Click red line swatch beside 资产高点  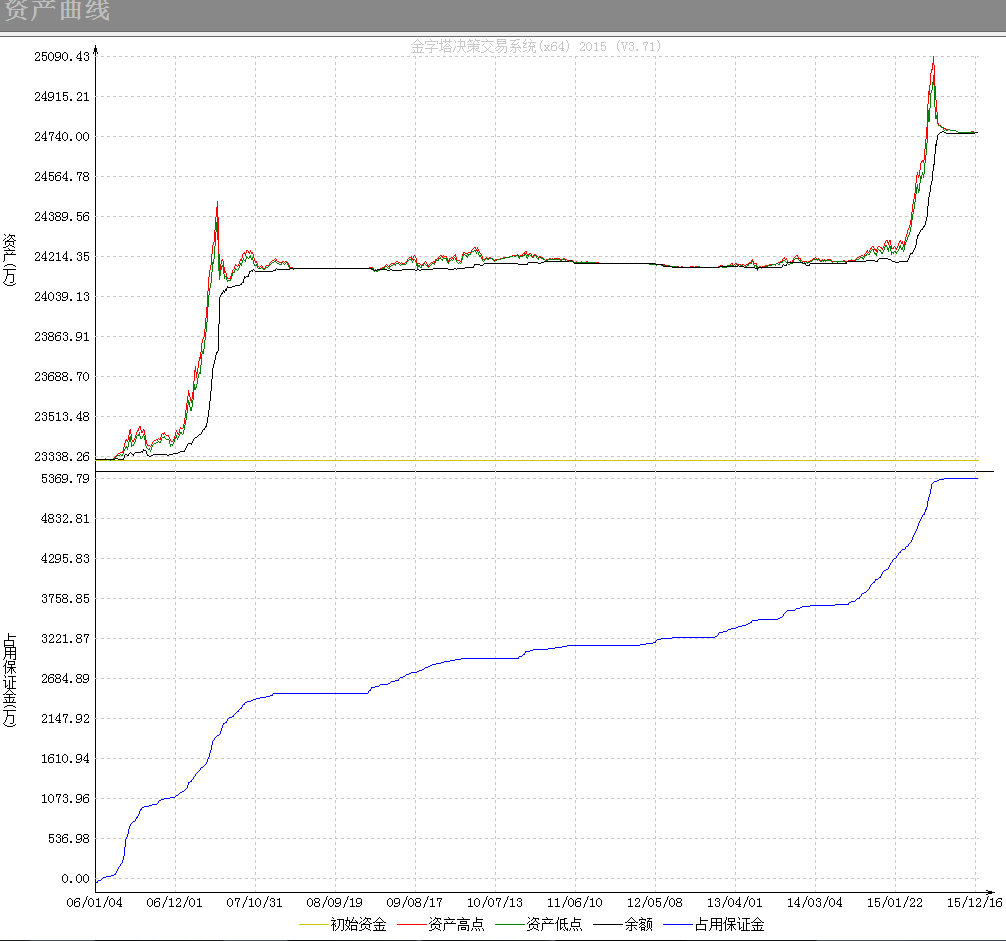pos(412,925)
